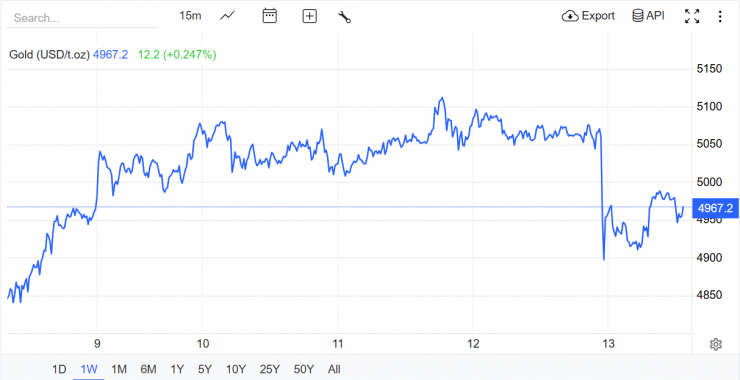The height and width of the screenshot is (380, 740).
Task: Click the green 12.2 (+0.247%) change
Action: pyautogui.click(x=177, y=55)
